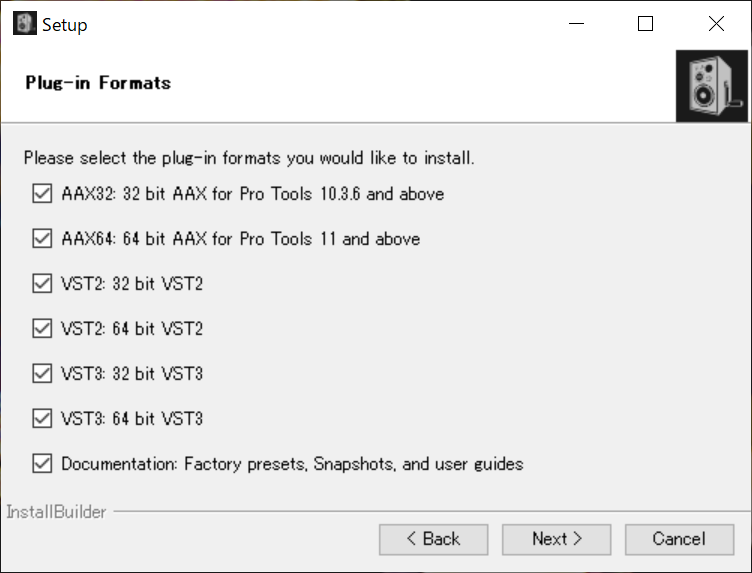Uncheck AAX32 32 bit Pro Tools checkbox
The height and width of the screenshot is (573, 752).
point(42,194)
